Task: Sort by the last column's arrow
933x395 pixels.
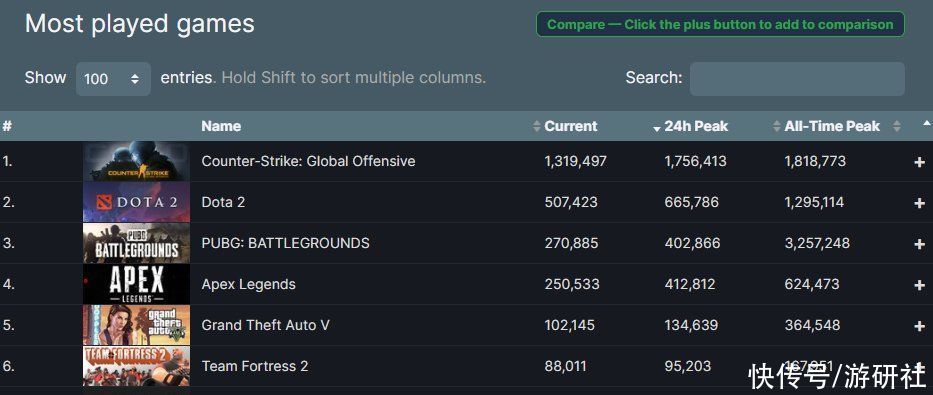Action: (x=926, y=123)
